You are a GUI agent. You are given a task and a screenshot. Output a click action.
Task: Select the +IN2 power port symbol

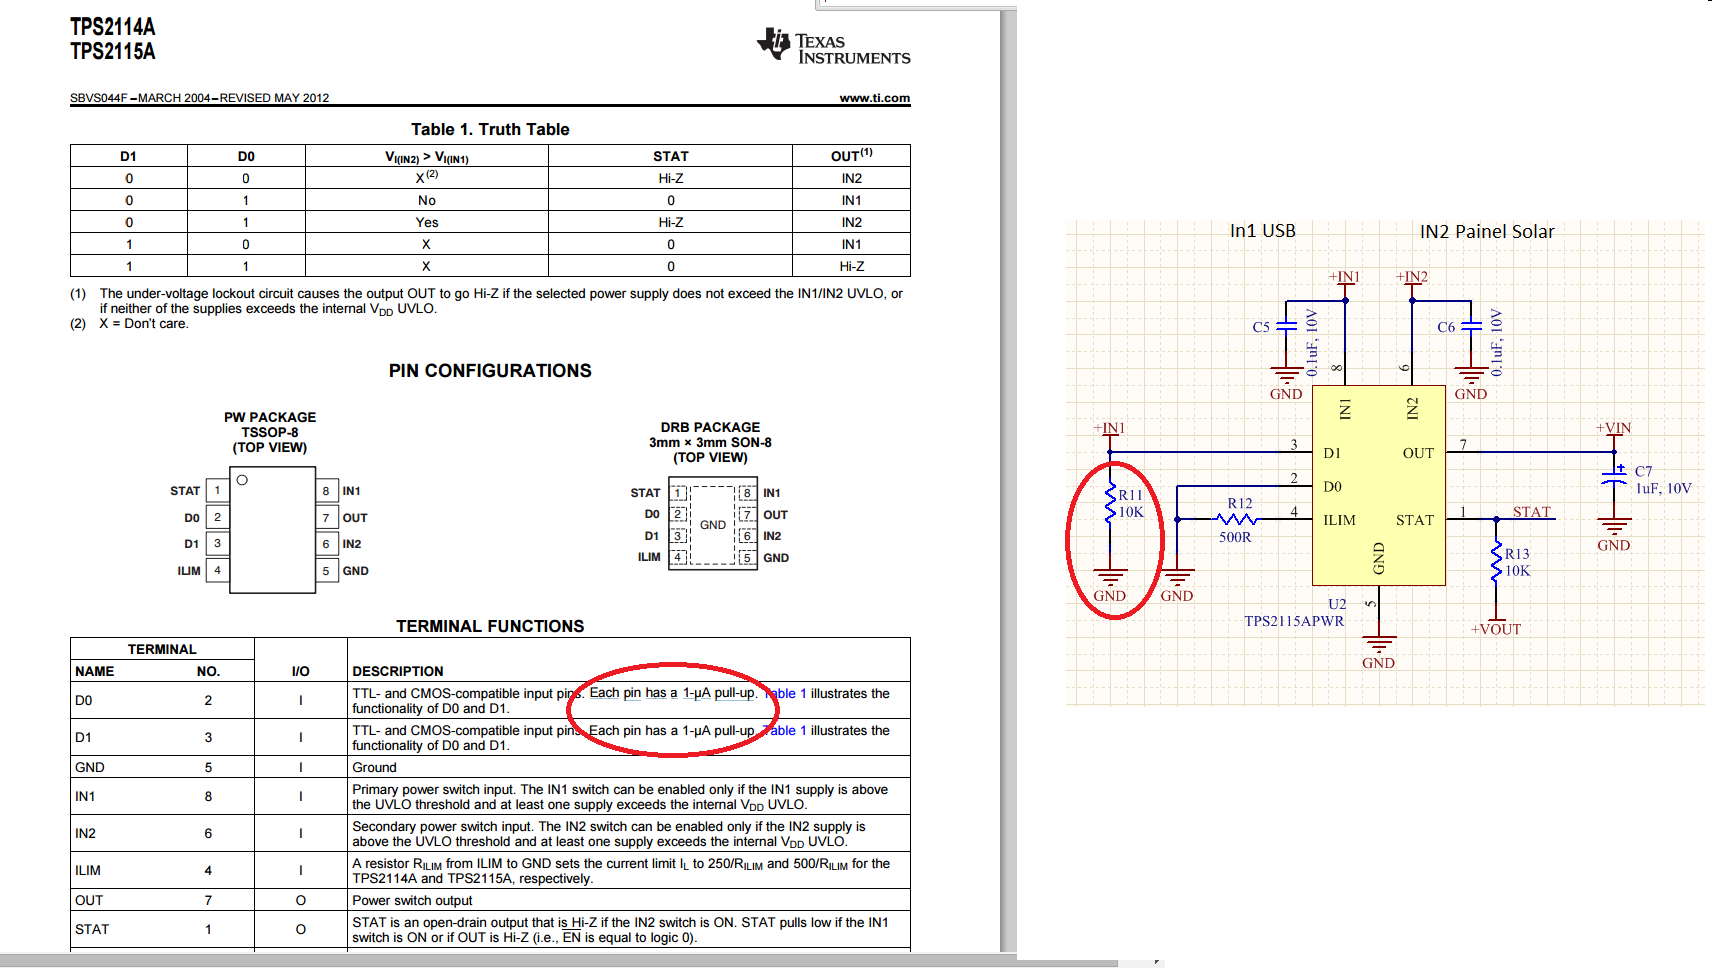click(1412, 284)
